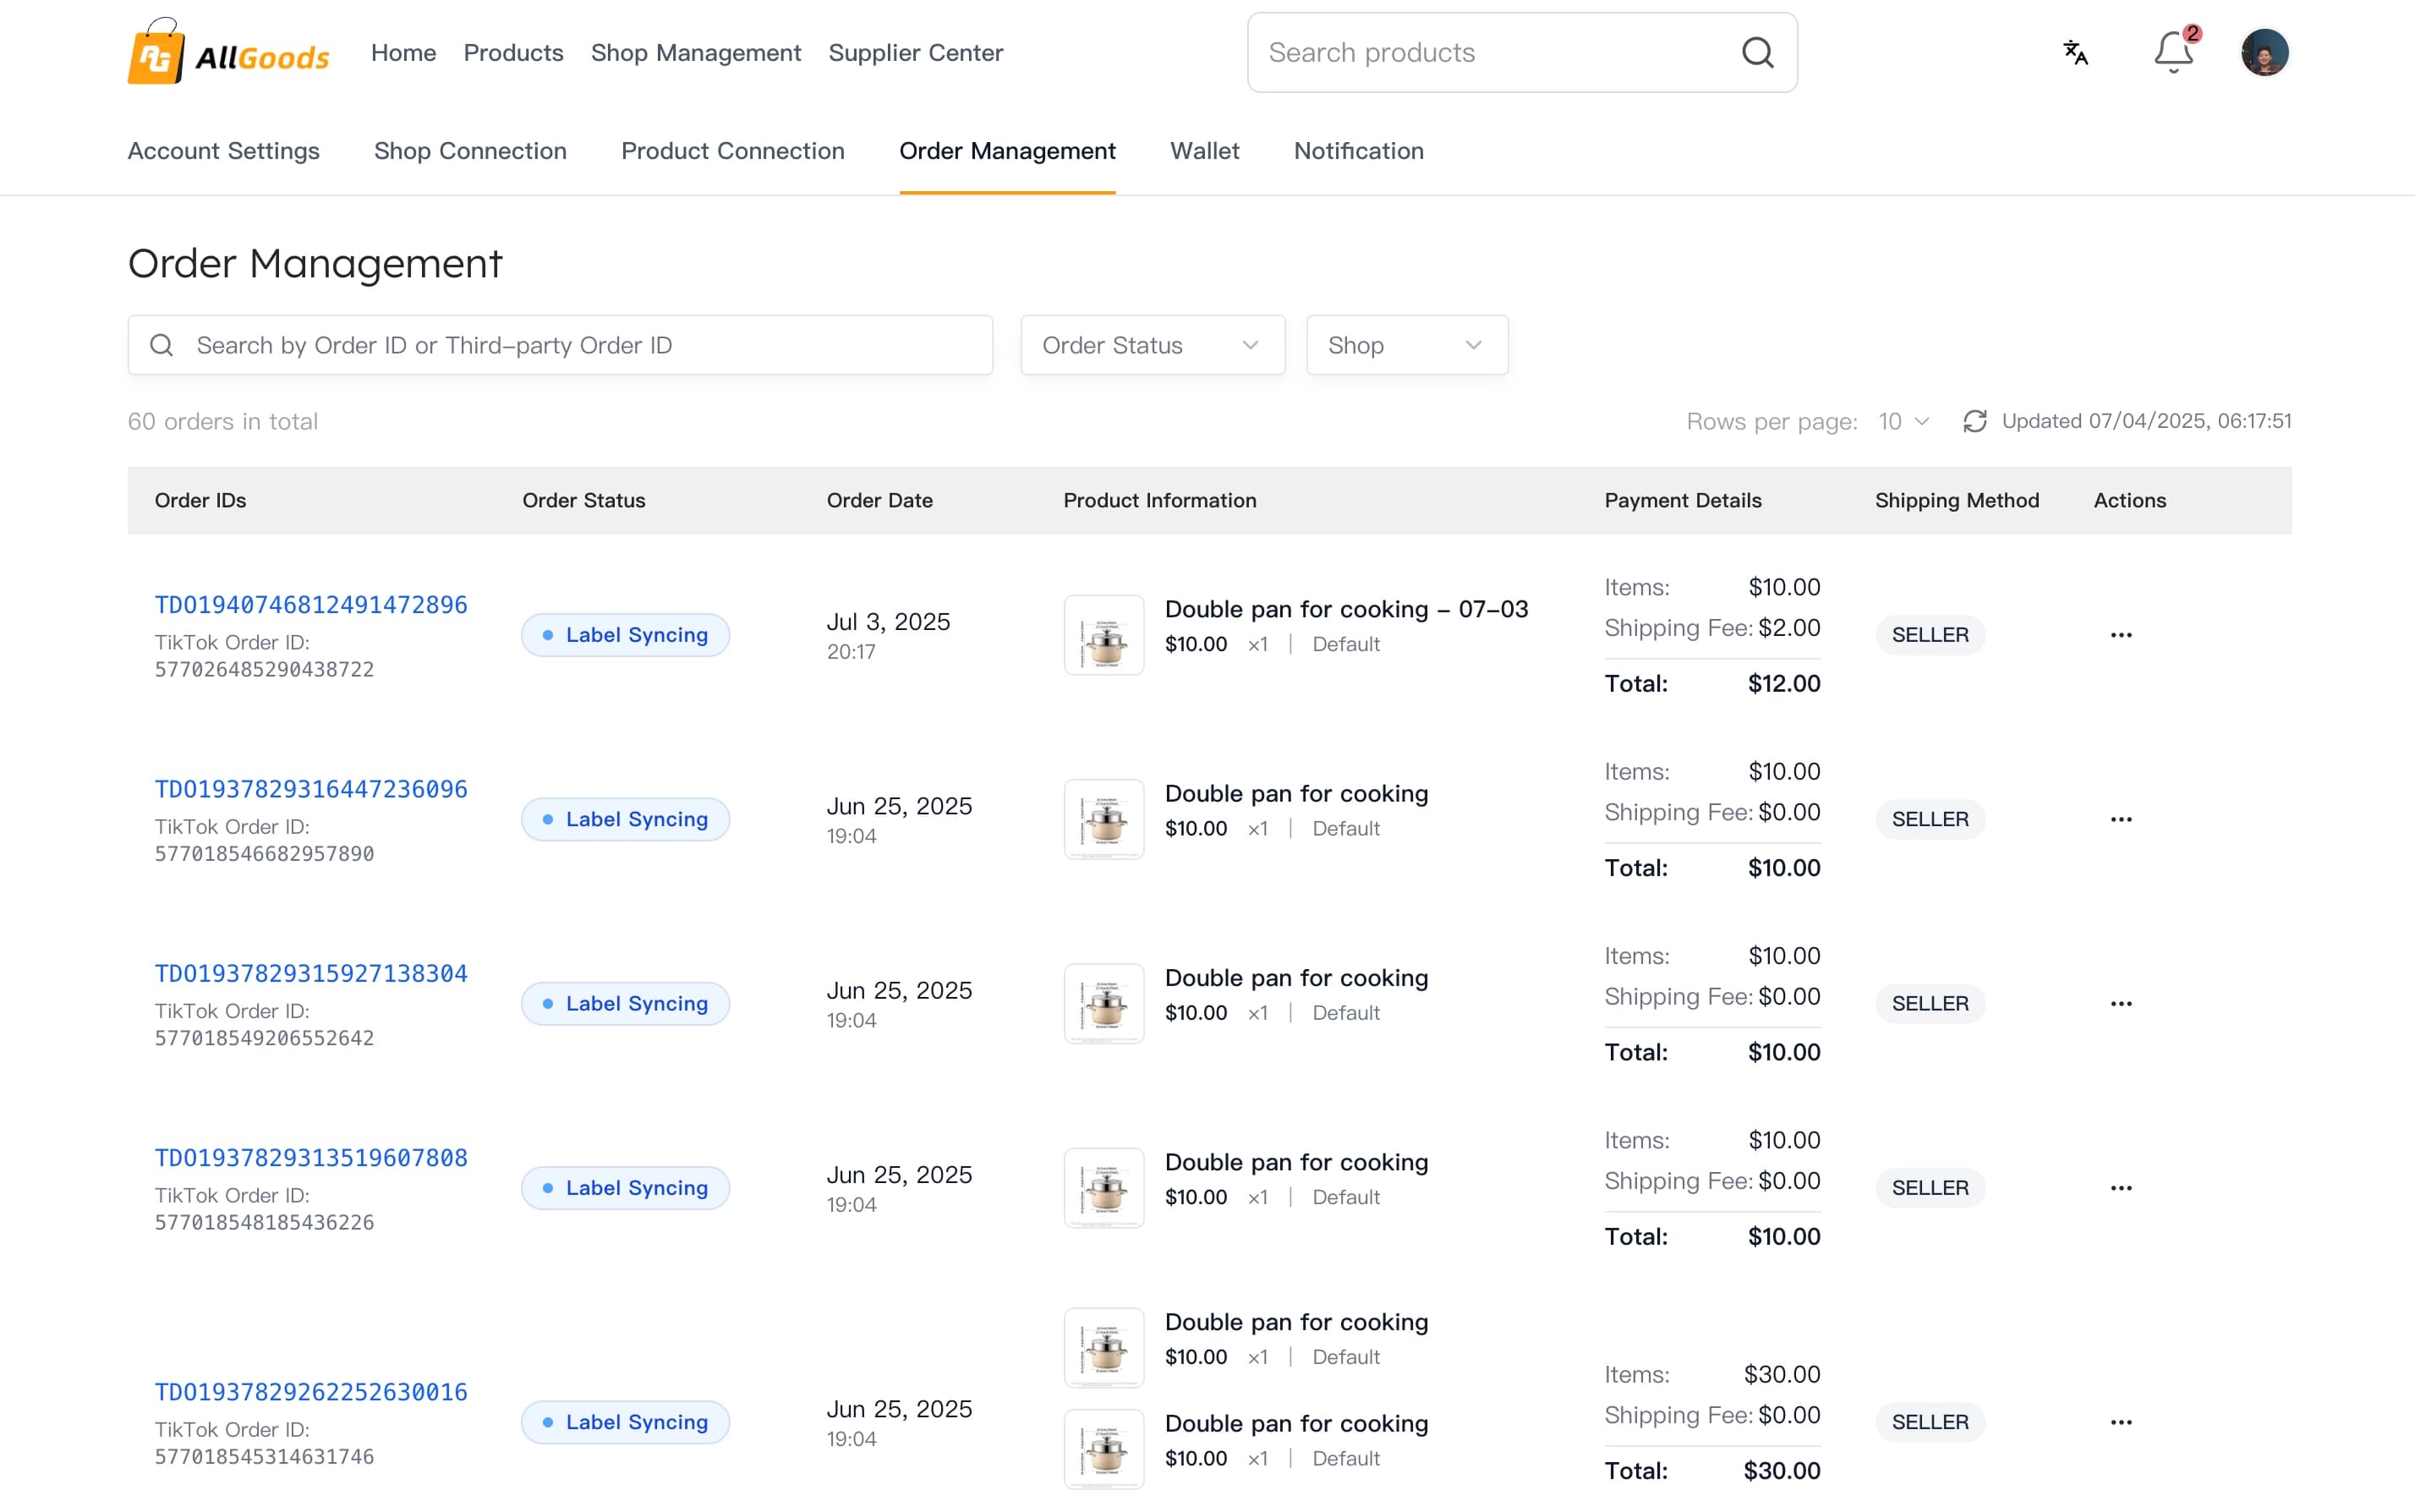This screenshot has width=2415, height=1512.
Task: Open order TD01937829316447236096 details
Action: (x=310, y=788)
